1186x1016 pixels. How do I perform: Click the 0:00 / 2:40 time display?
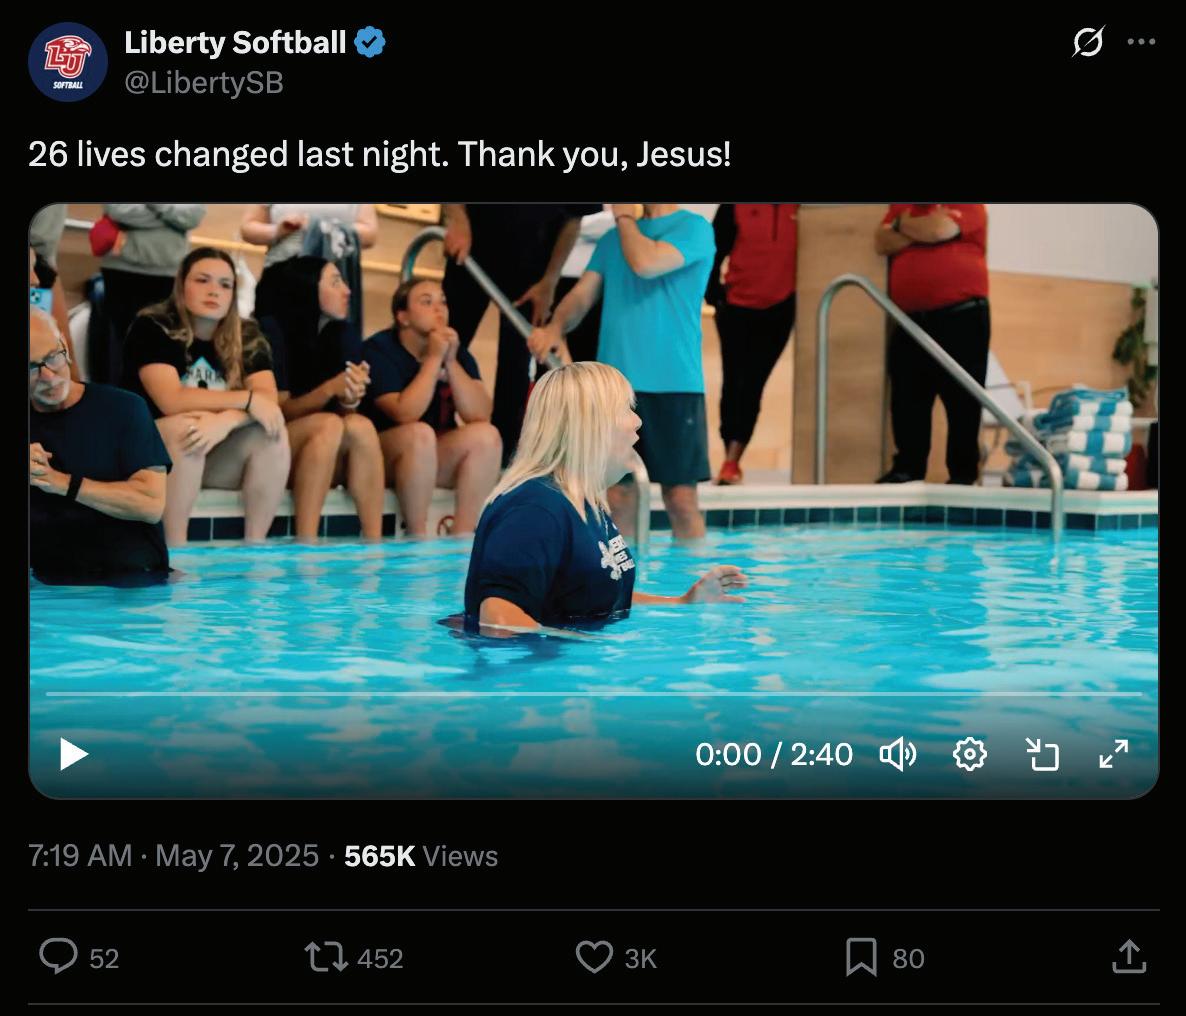tap(774, 754)
